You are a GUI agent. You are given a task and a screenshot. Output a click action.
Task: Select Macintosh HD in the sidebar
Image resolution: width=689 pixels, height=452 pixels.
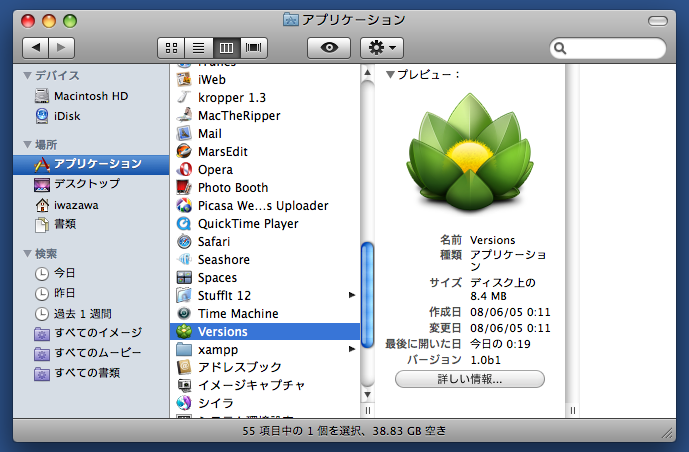tap(90, 96)
